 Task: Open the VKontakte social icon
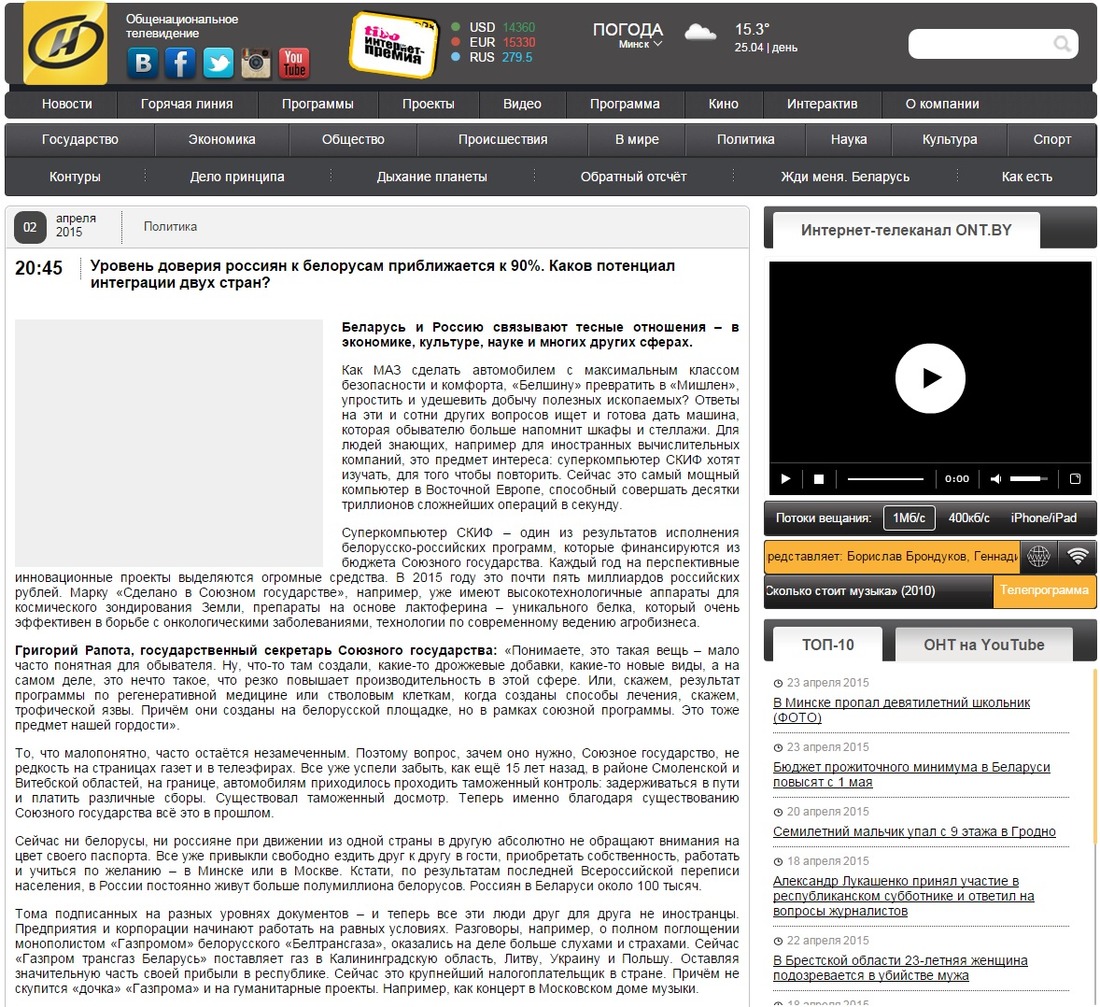coord(142,63)
